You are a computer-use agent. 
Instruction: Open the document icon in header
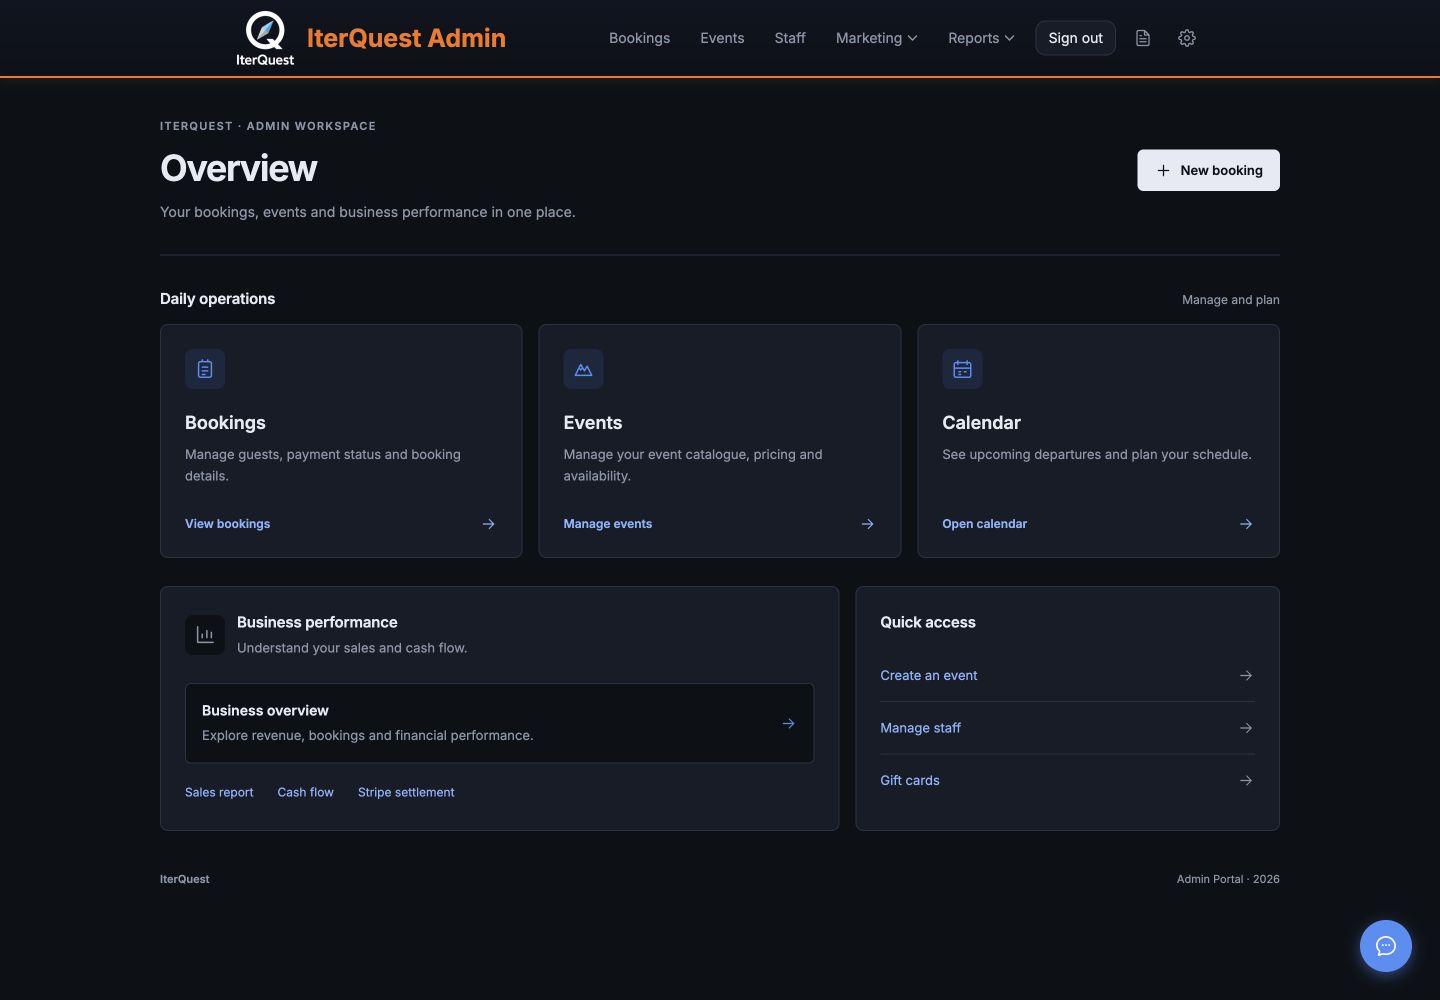click(1143, 38)
